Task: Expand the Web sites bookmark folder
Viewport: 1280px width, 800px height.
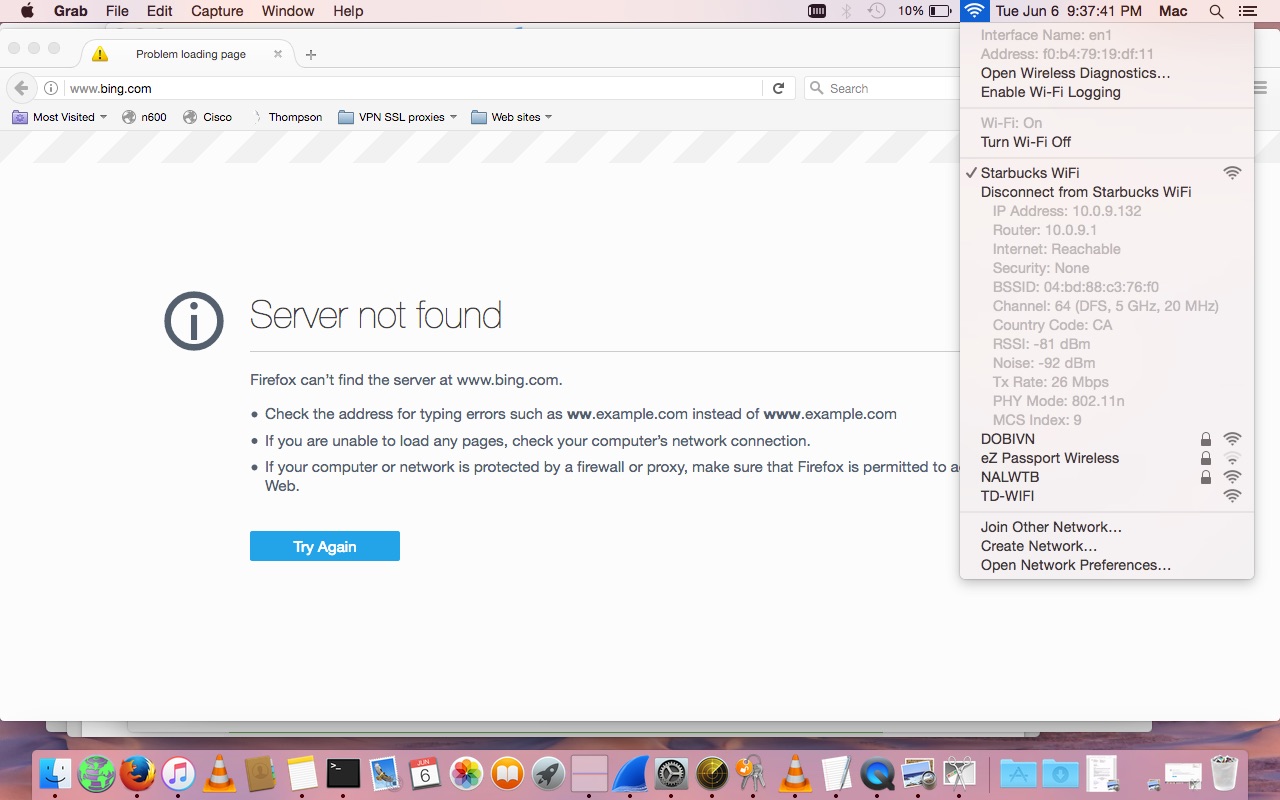Action: pos(511,117)
